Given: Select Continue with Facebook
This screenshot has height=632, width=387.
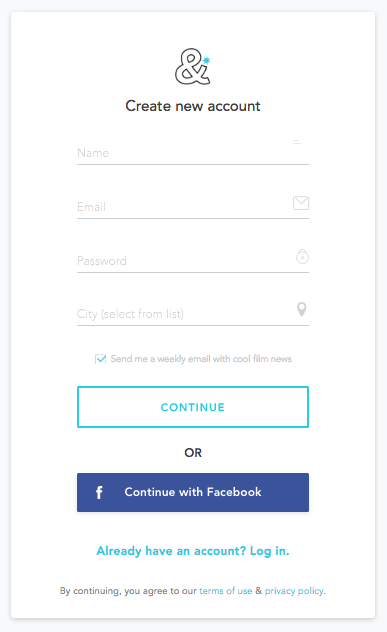Looking at the screenshot, I should pos(193,492).
